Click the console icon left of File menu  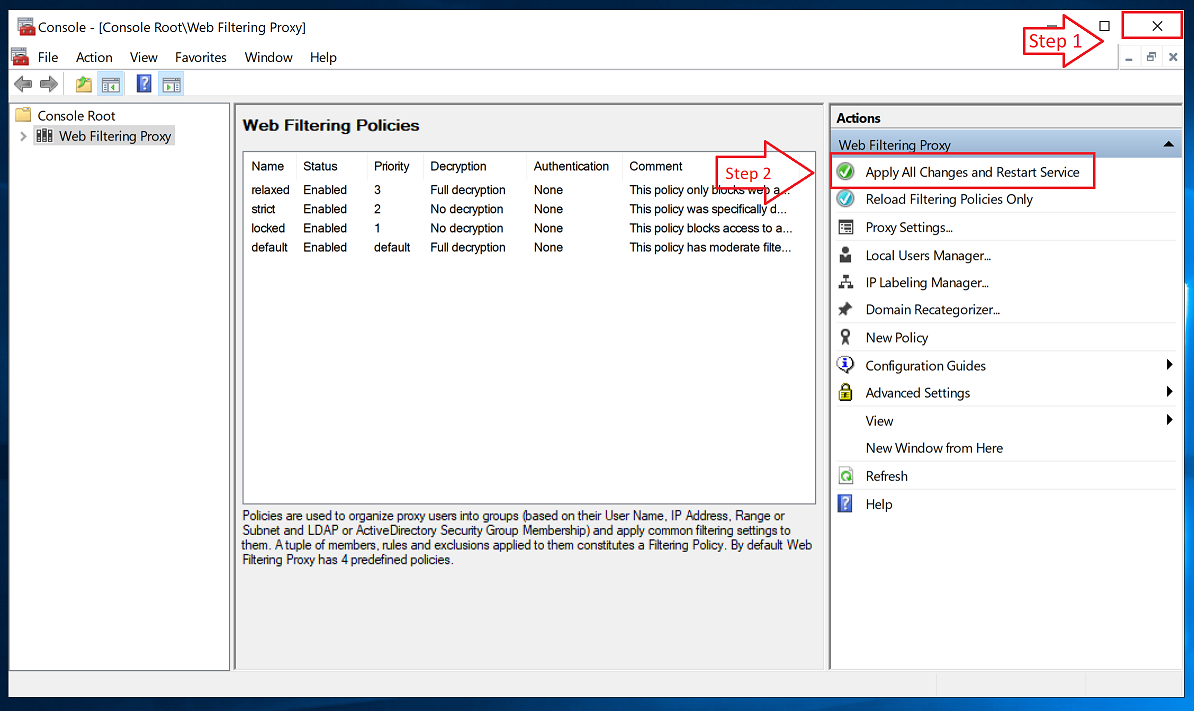[x=21, y=56]
